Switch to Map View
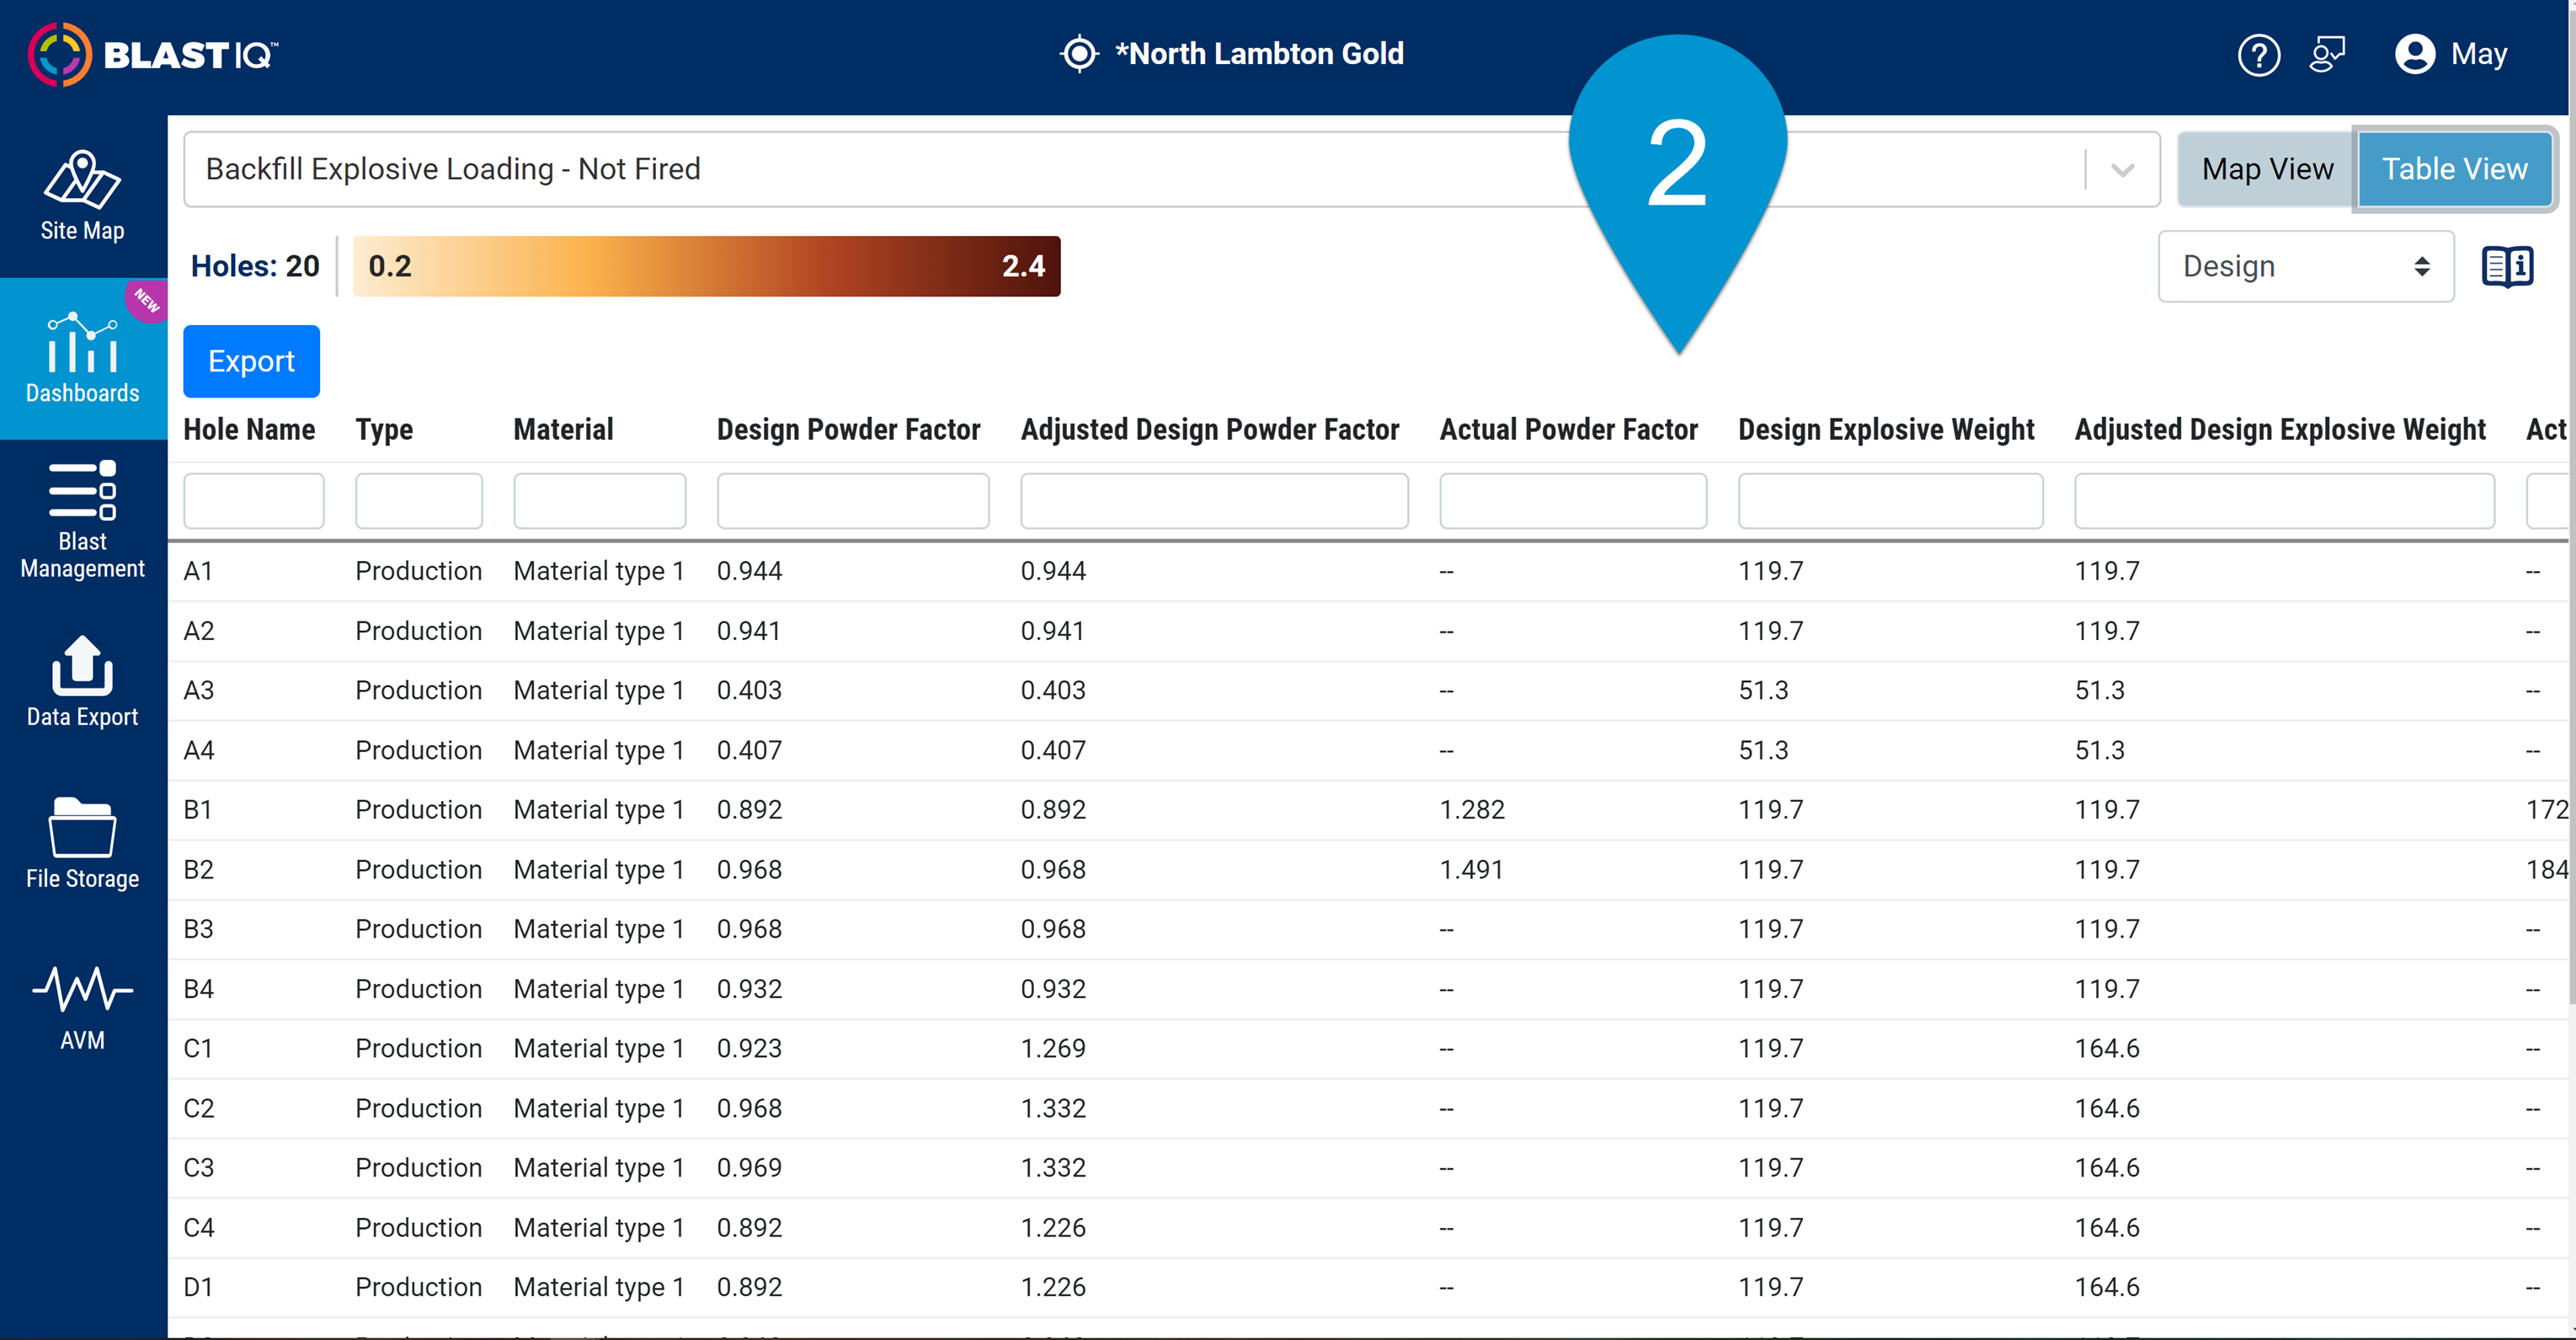Viewport: 2576px width, 1340px height. pyautogui.click(x=2266, y=169)
